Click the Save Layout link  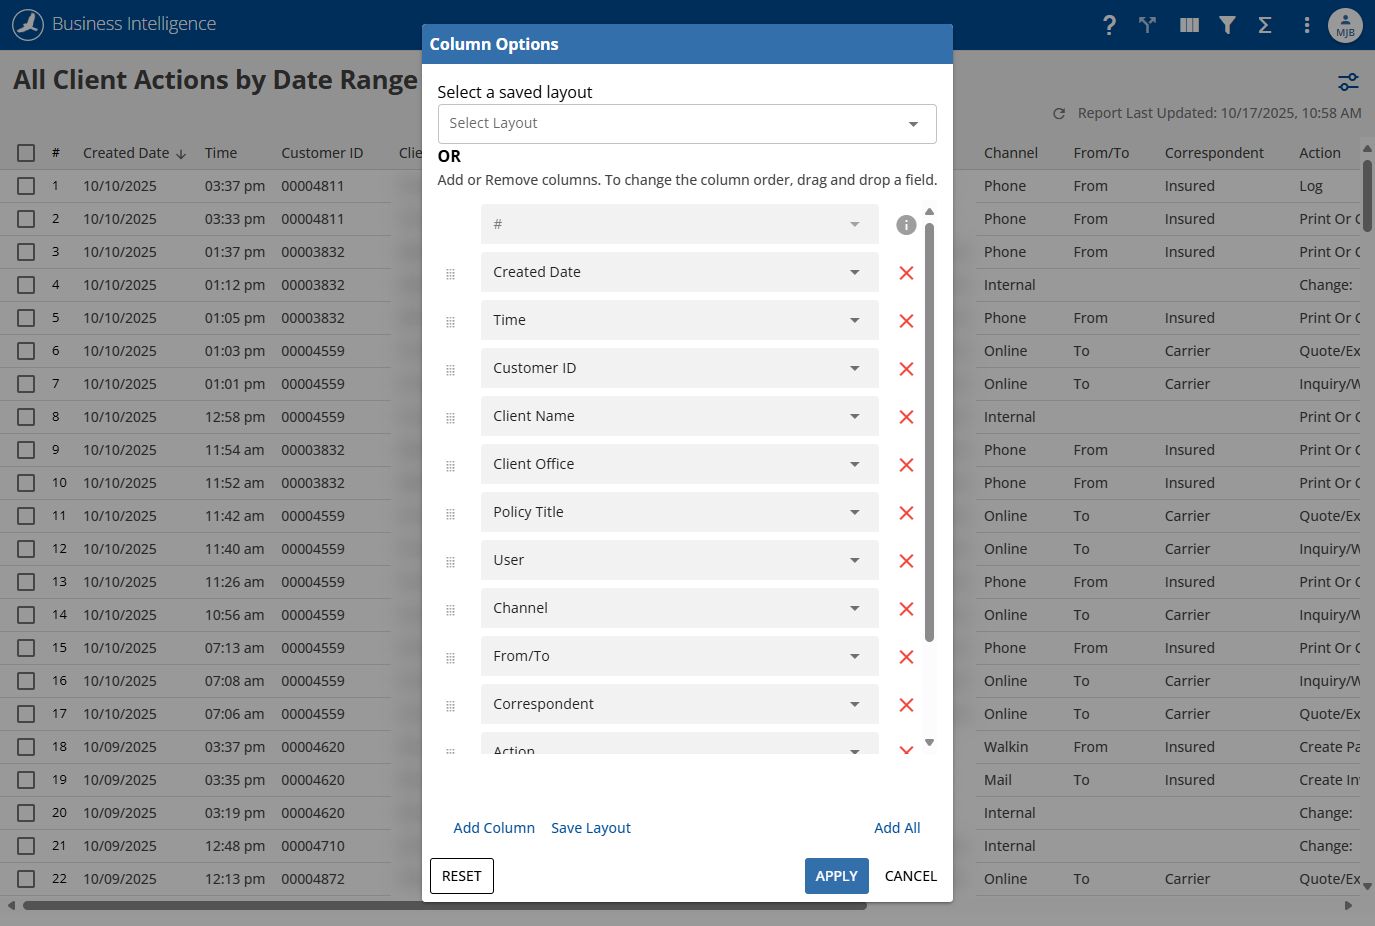point(591,828)
